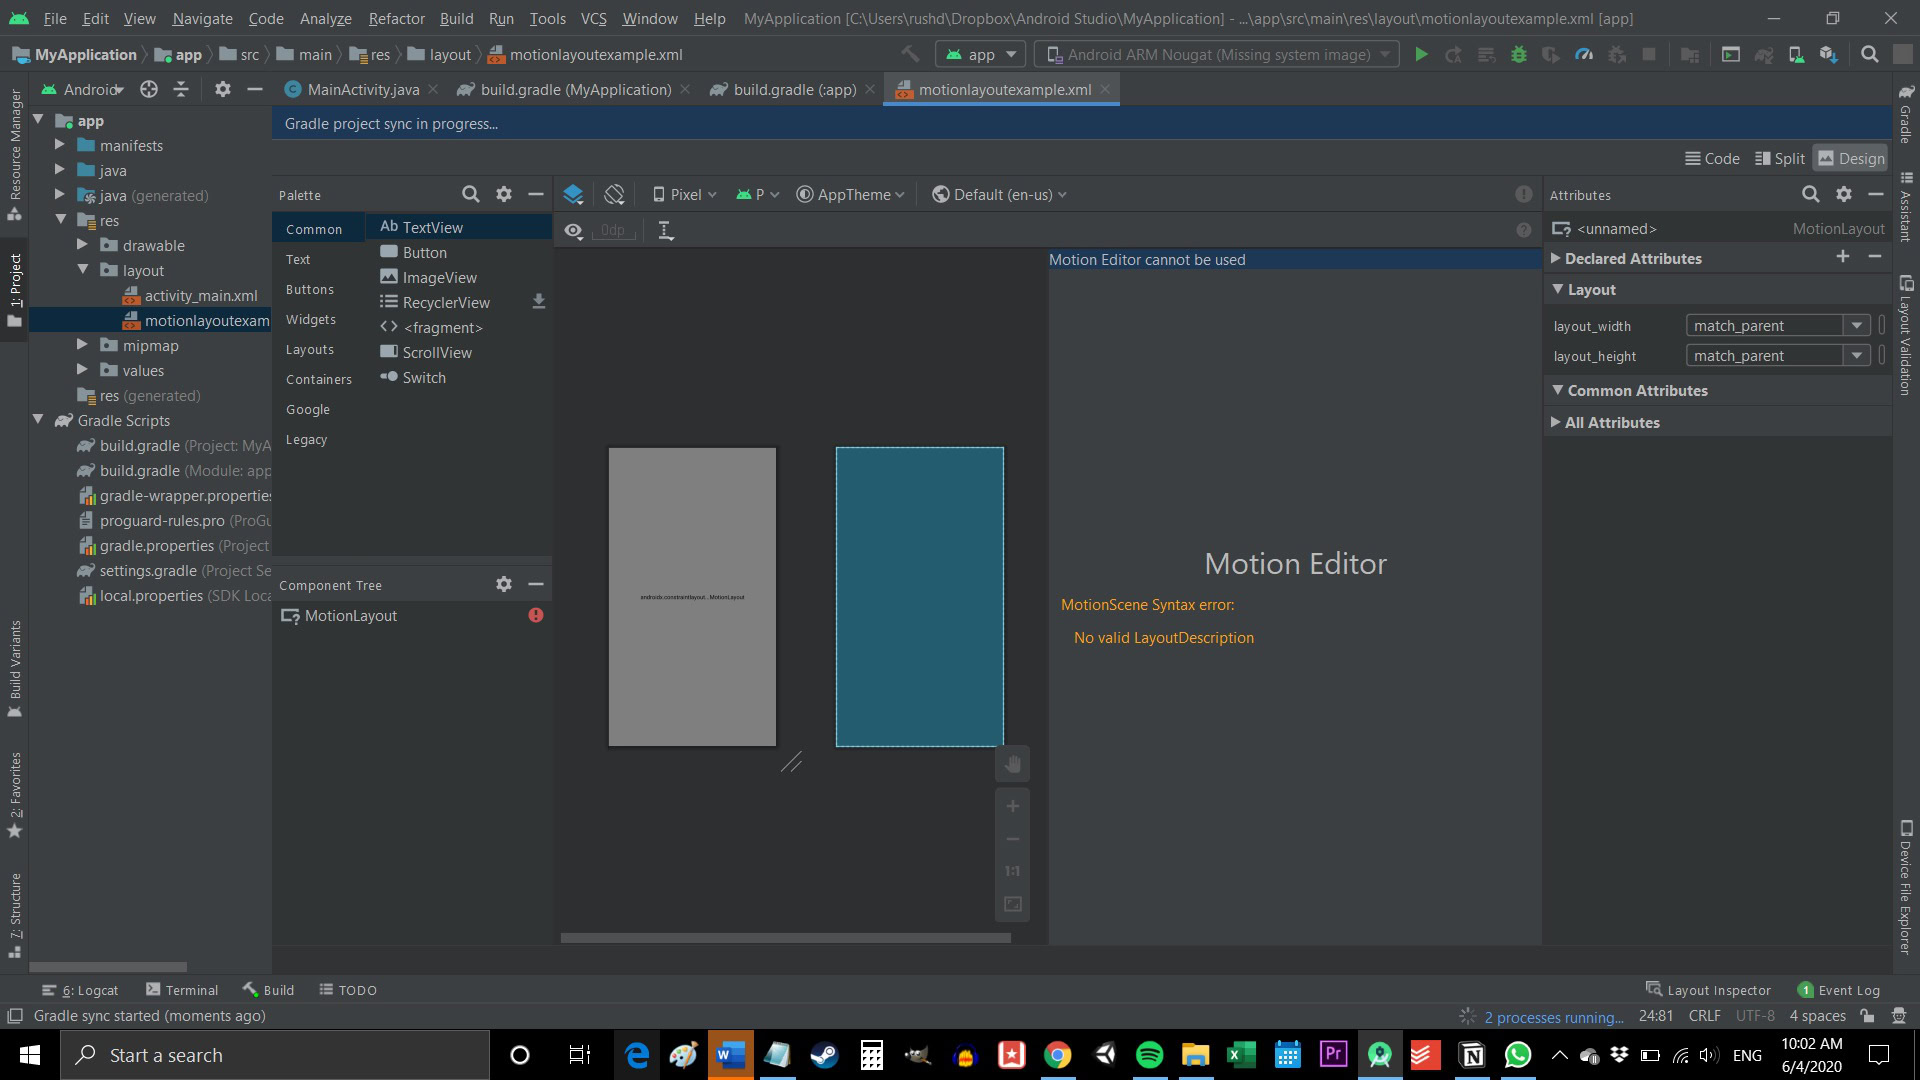The height and width of the screenshot is (1080, 1920).
Task: Click the AVD Manager device icon
Action: (1796, 54)
